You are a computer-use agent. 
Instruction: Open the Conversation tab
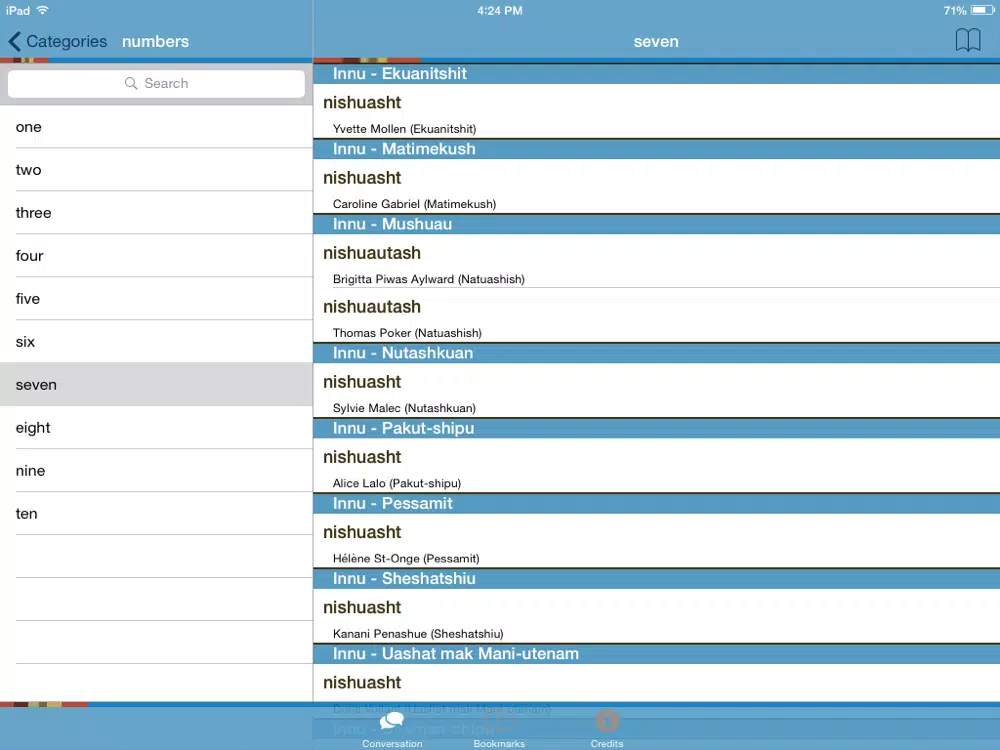392,730
